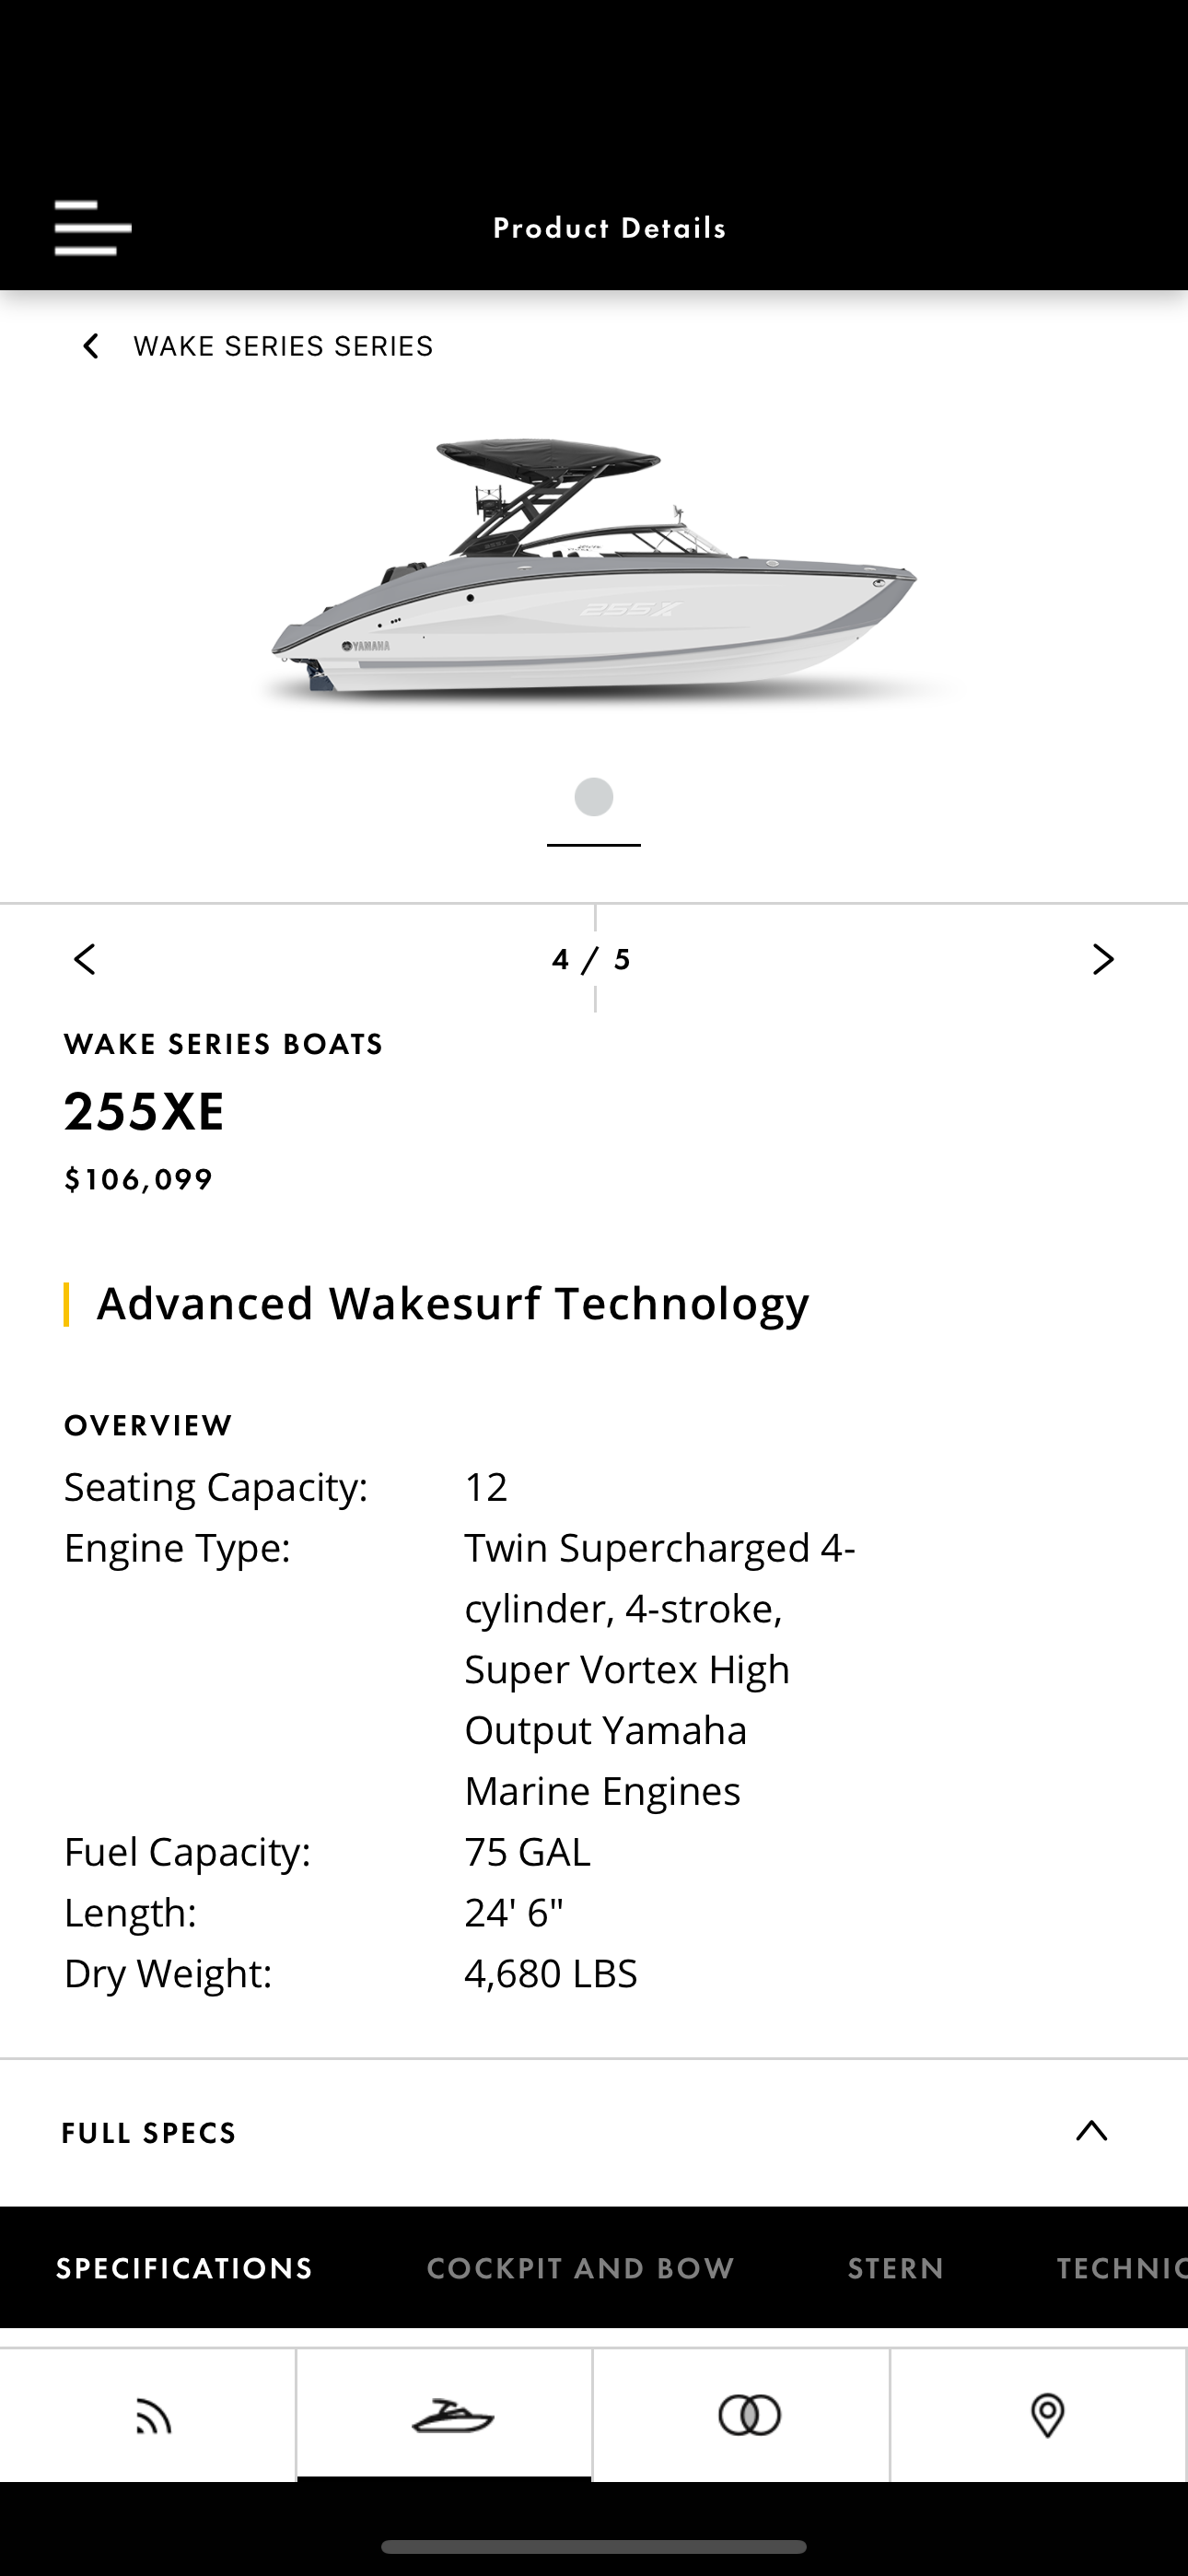Select the gray color swatch dot
1188x2576 pixels.
pyautogui.click(x=594, y=797)
